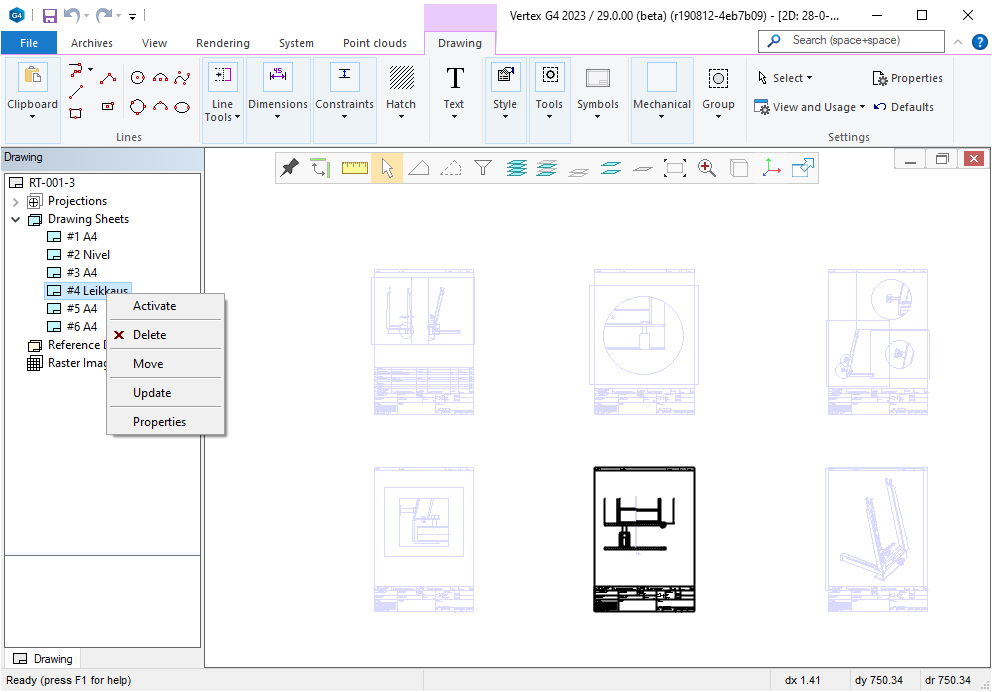
Task: Click the Text tool icon
Action: tap(454, 87)
